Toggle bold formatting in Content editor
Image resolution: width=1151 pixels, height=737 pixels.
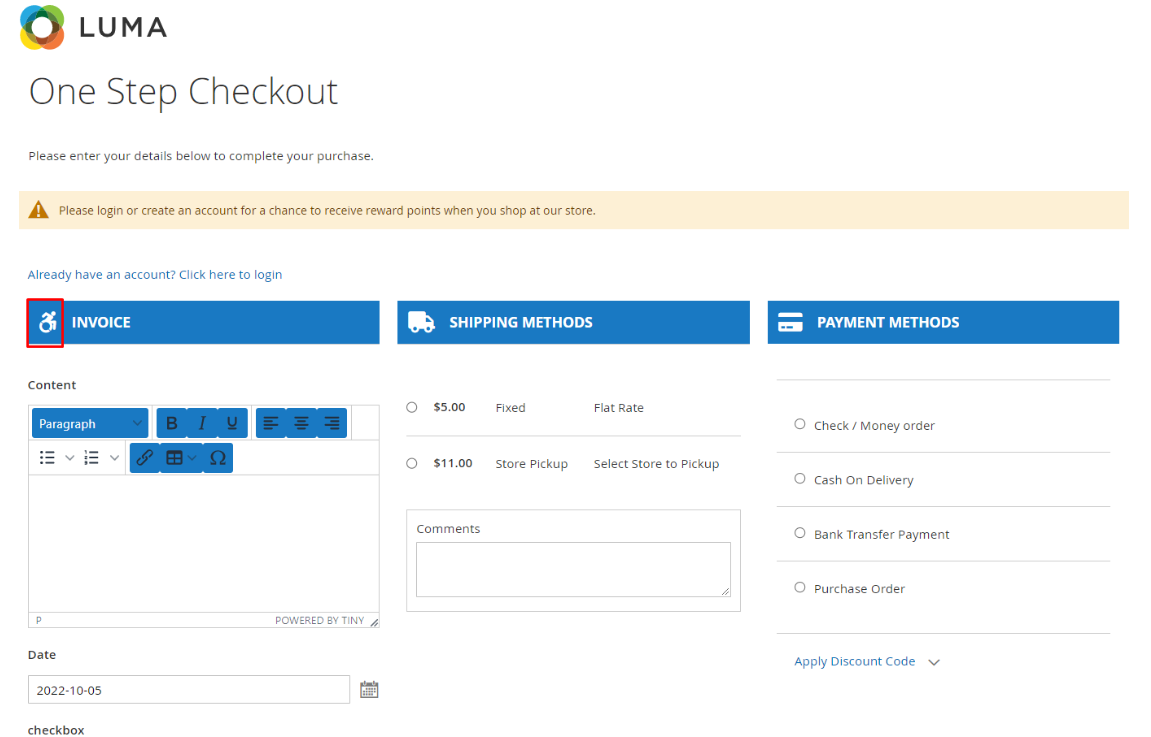coord(172,424)
